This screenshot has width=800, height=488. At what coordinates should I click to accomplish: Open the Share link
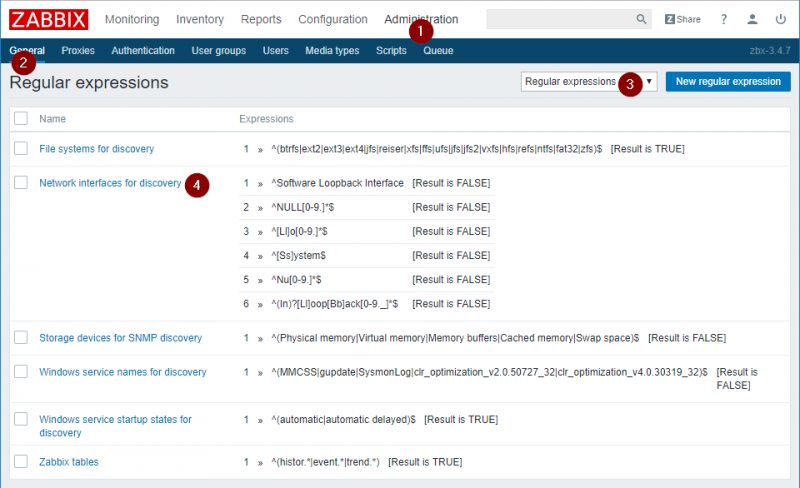(683, 19)
